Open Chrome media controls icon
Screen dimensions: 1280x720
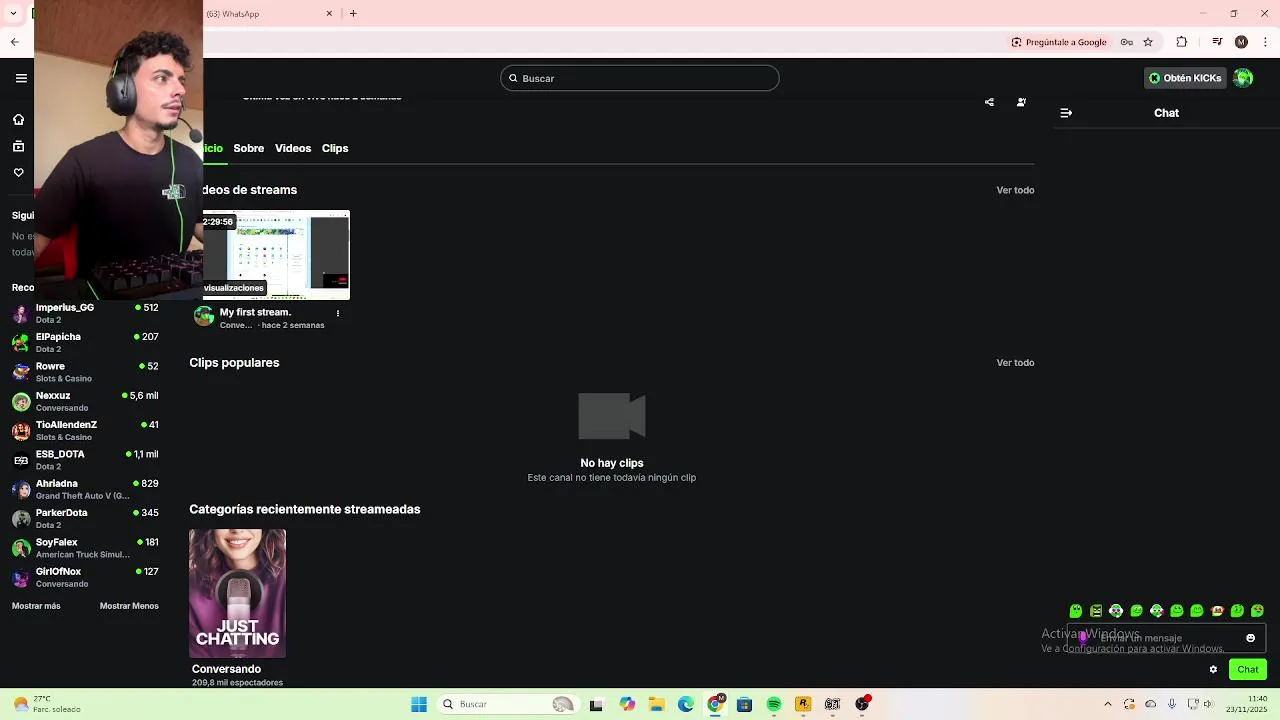coord(1217,42)
